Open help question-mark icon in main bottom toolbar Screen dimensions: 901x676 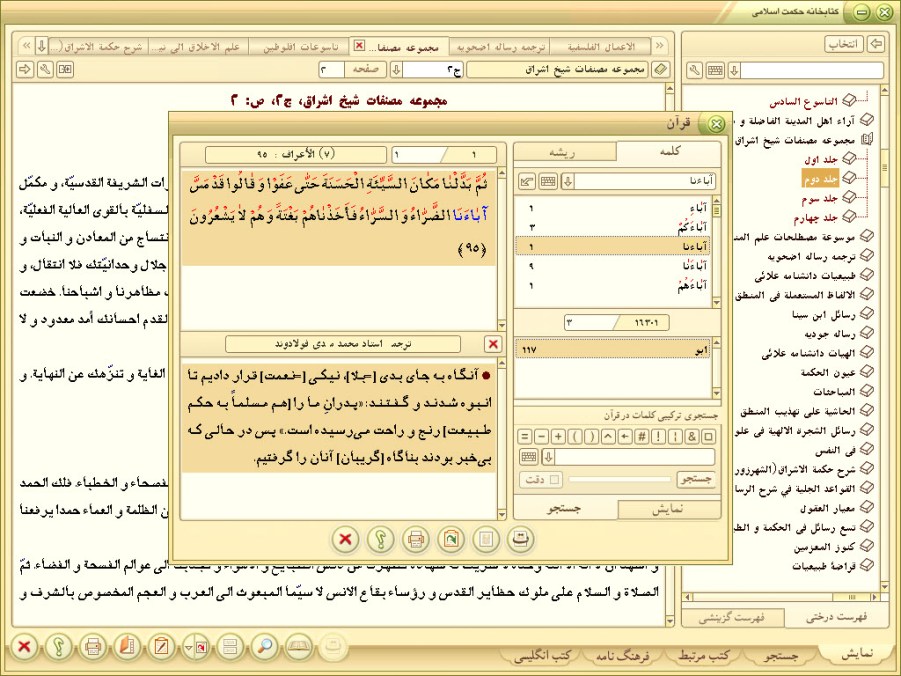click(58, 647)
